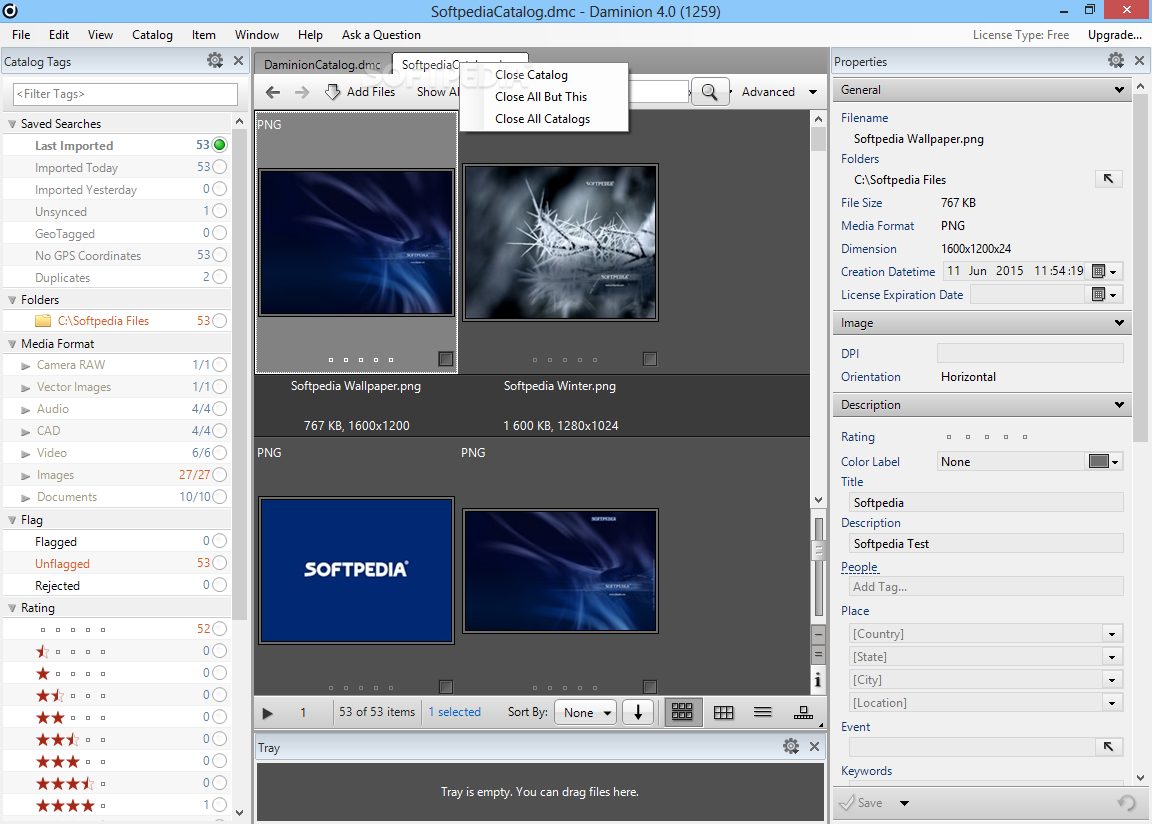This screenshot has width=1152, height=824.
Task: Open the Color Label swatch picker
Action: (x=1104, y=461)
